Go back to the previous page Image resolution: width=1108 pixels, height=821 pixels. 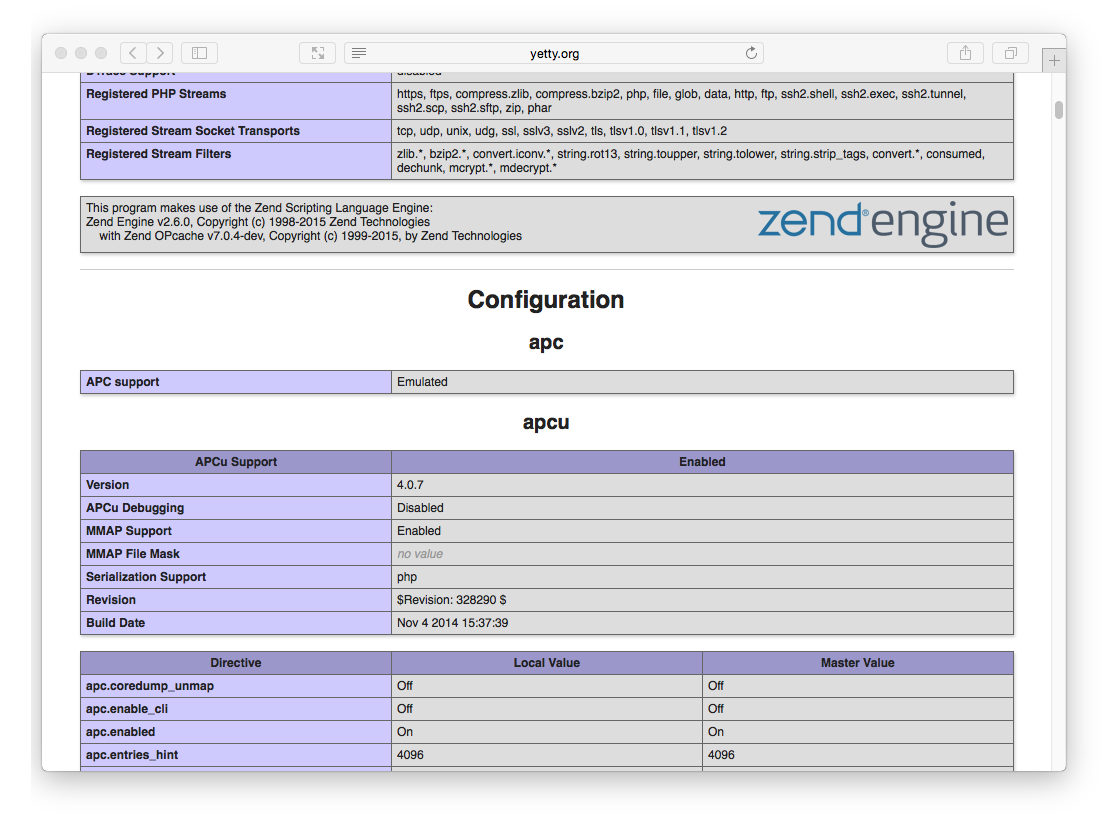coord(133,53)
